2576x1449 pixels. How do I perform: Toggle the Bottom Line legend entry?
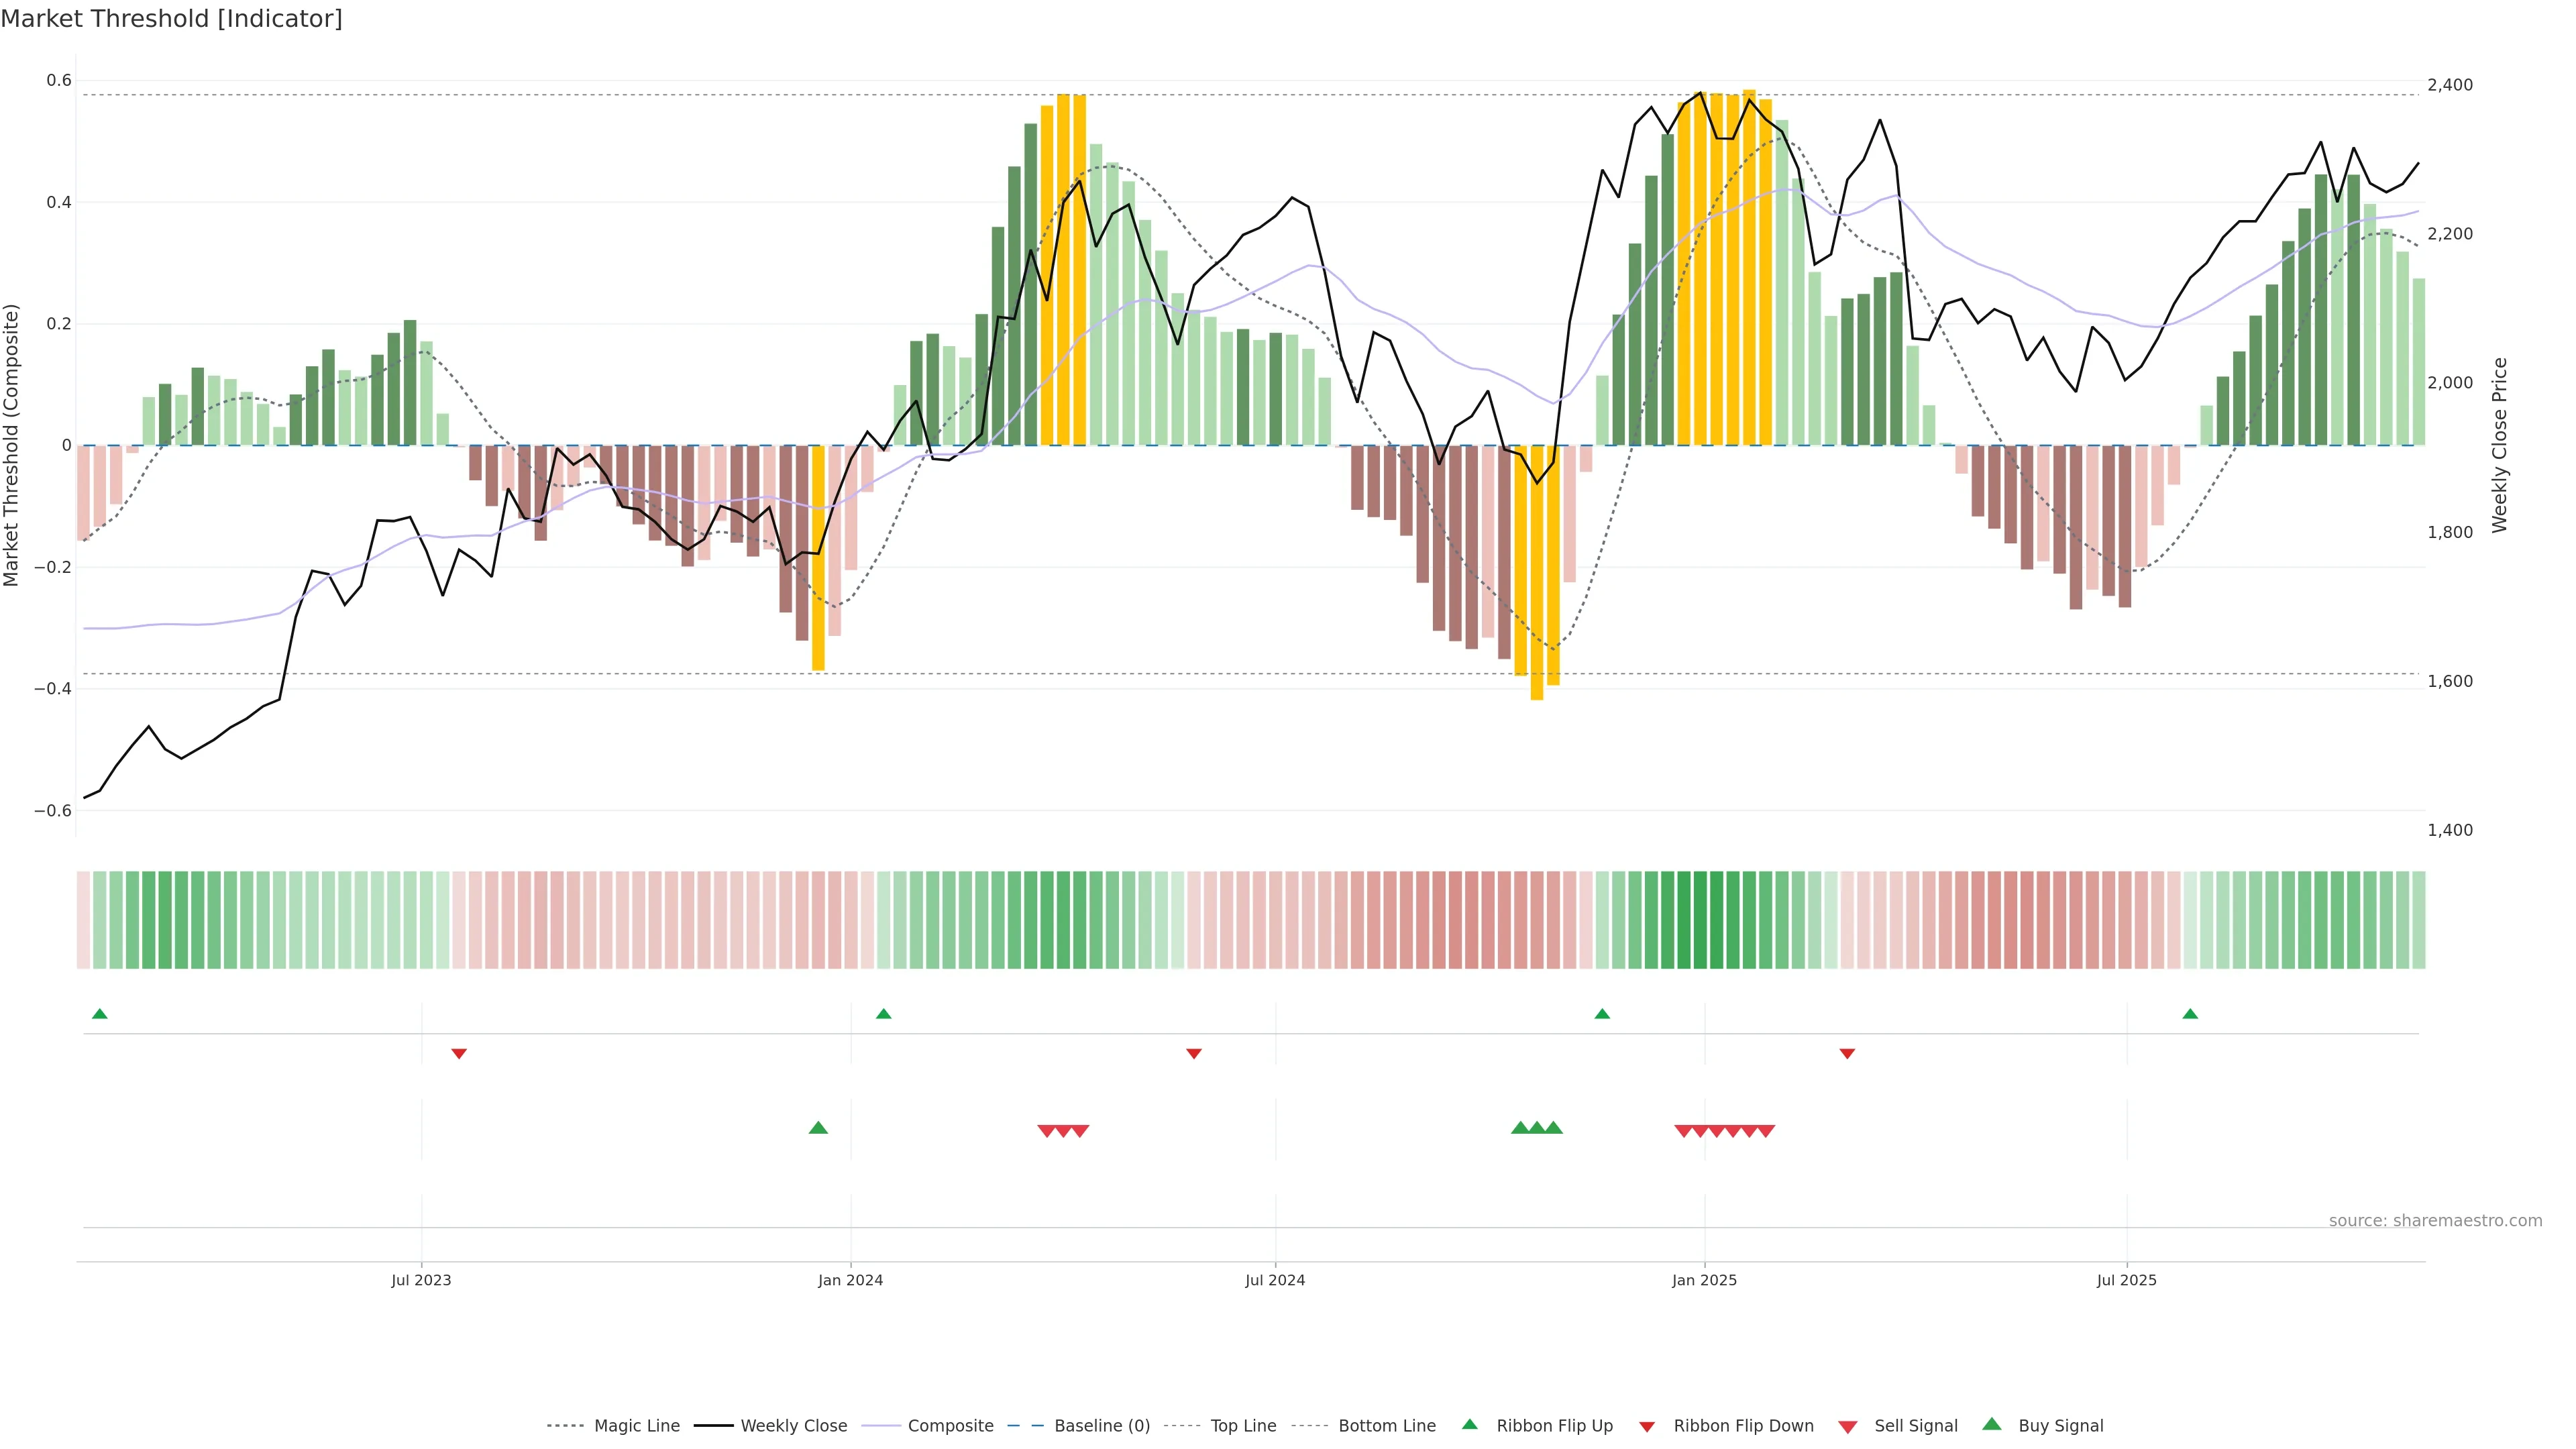(1386, 1426)
